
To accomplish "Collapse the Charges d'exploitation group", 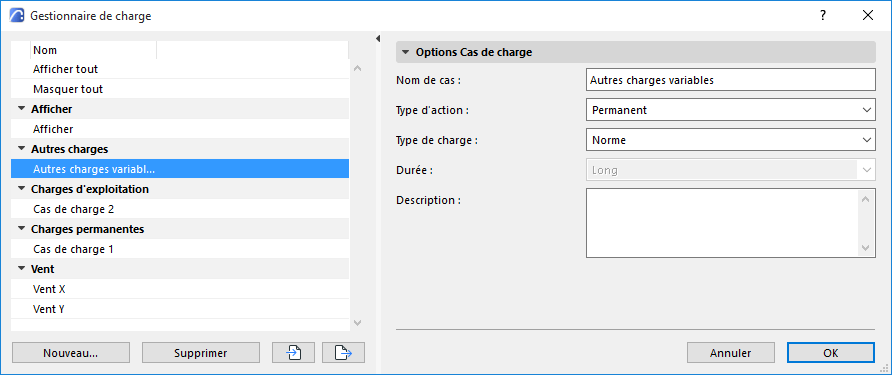I will (22, 189).
